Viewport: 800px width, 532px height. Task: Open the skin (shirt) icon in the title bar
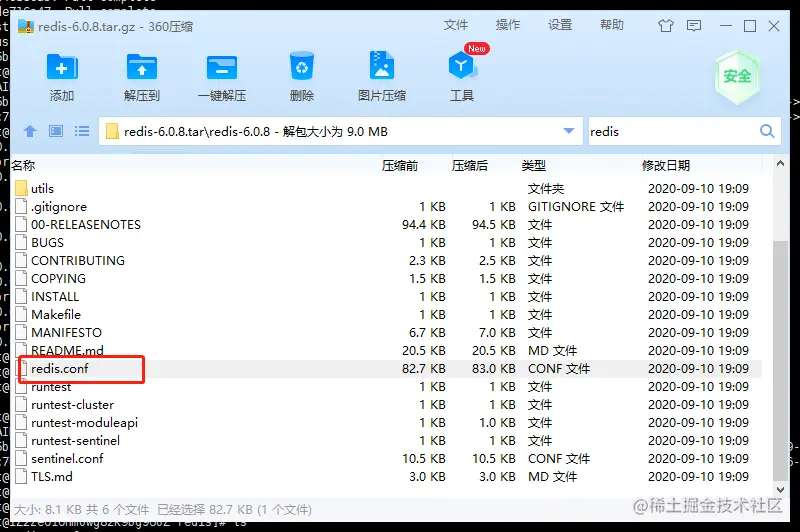[666, 26]
